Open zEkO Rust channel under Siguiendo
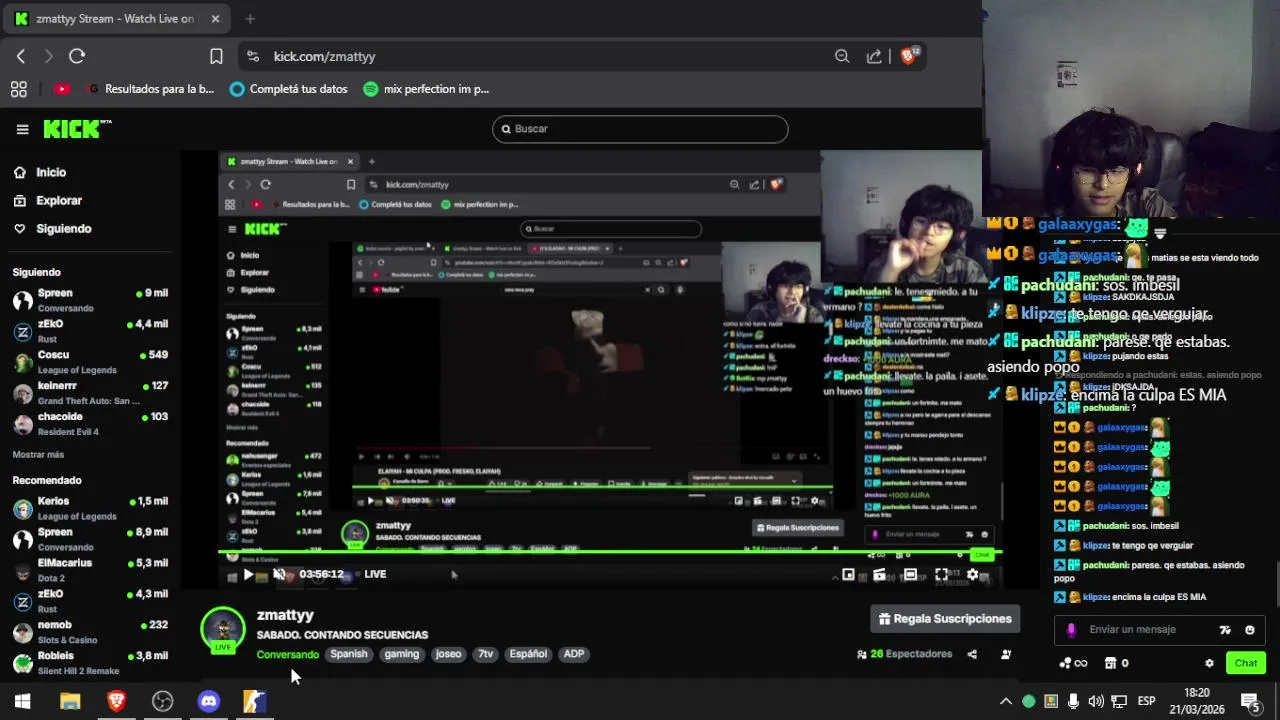 90,331
